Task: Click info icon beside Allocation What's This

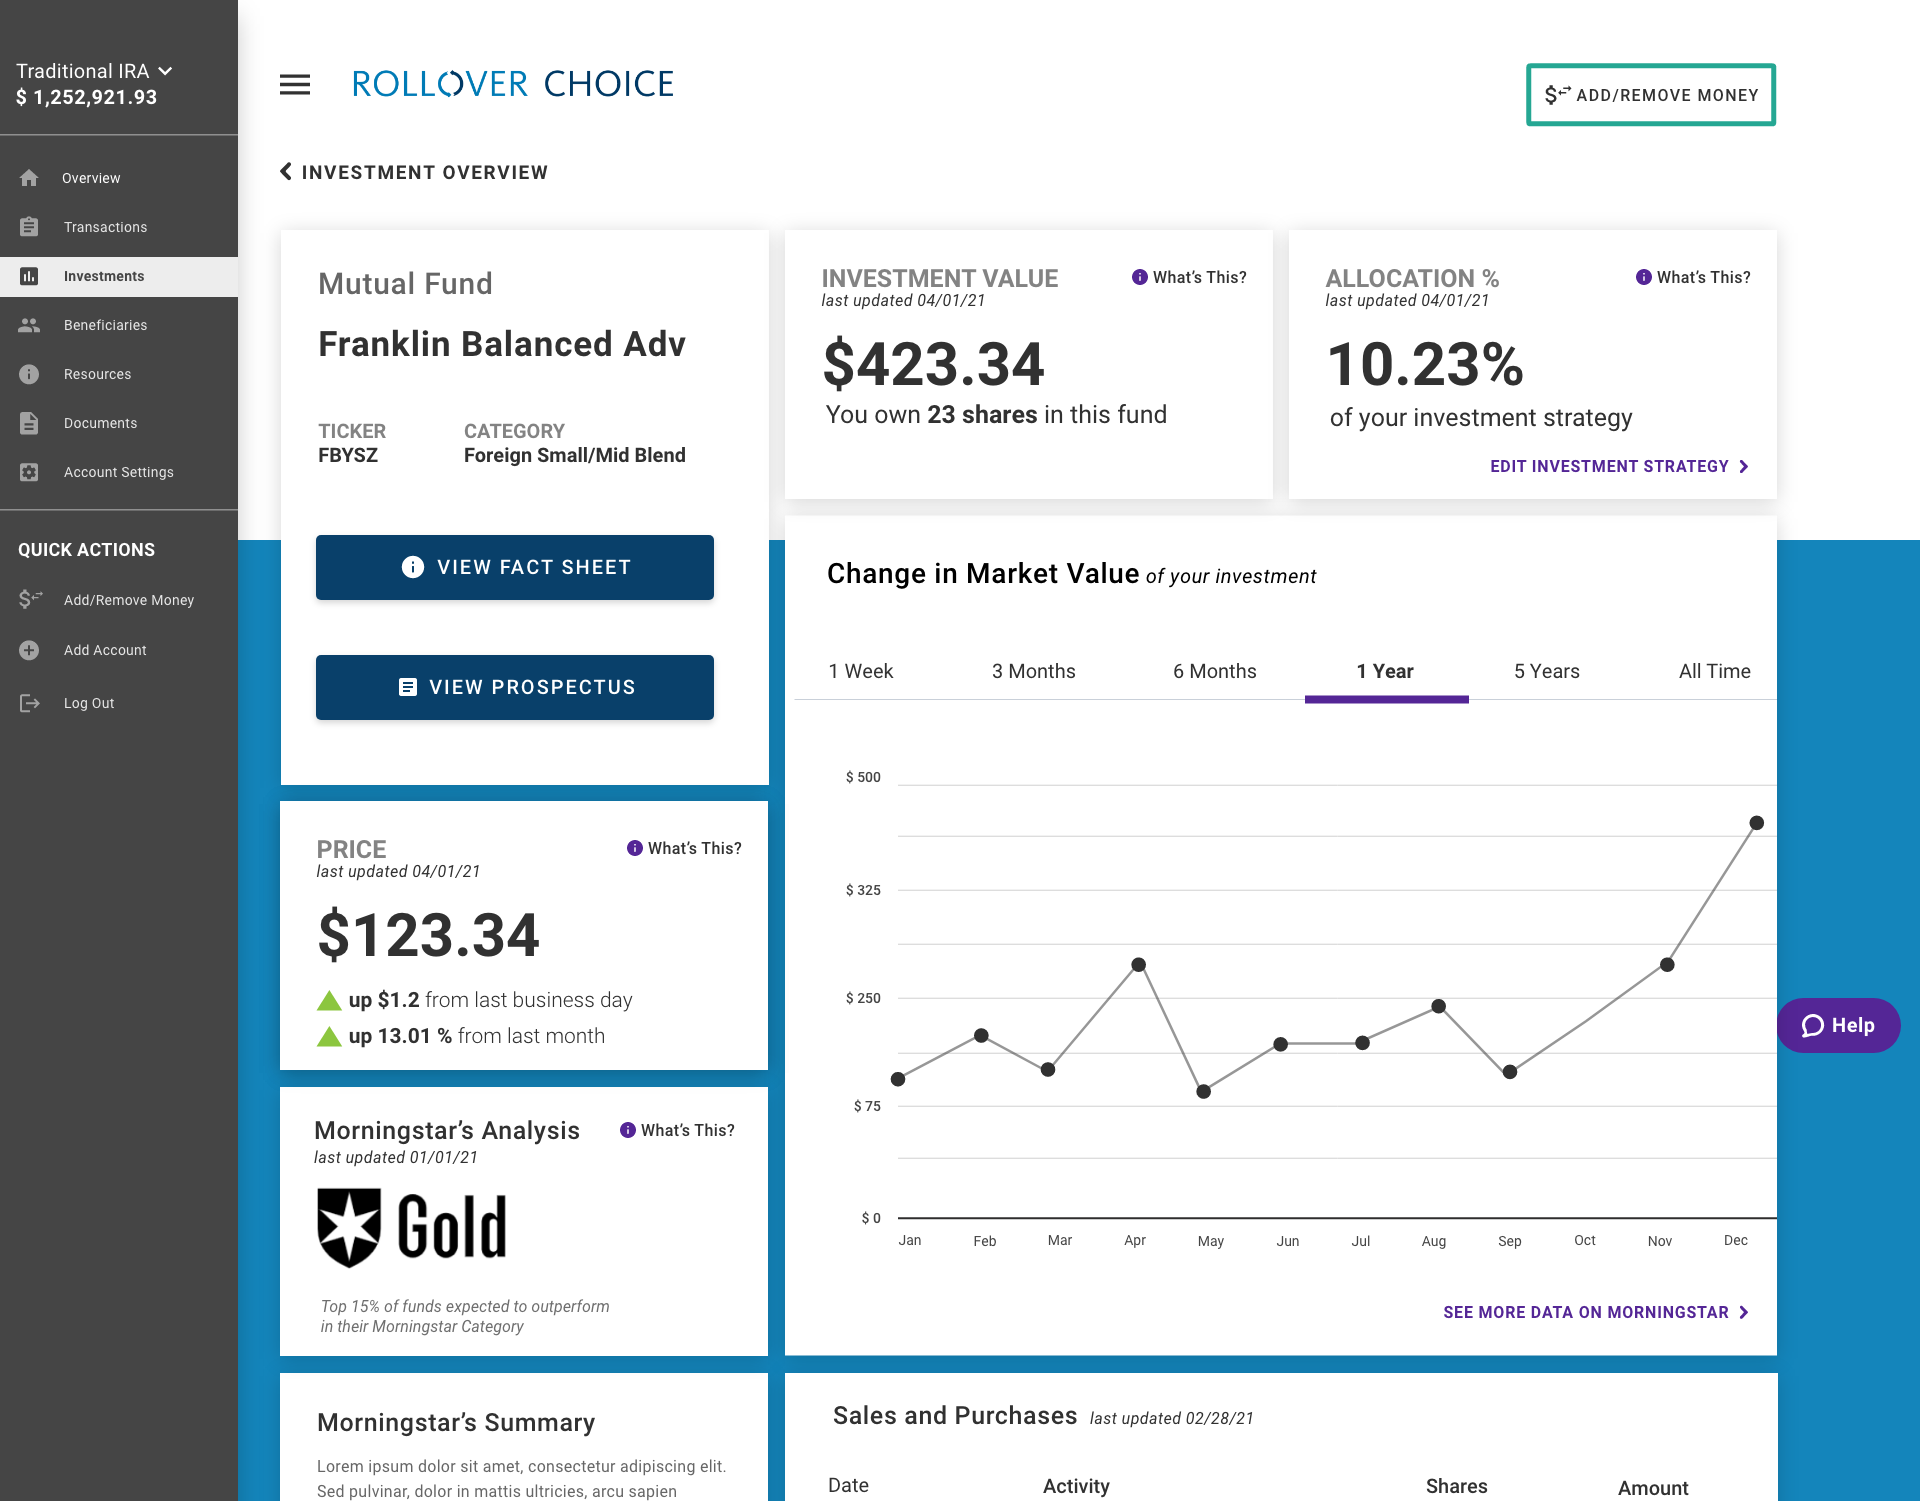Action: [1643, 277]
